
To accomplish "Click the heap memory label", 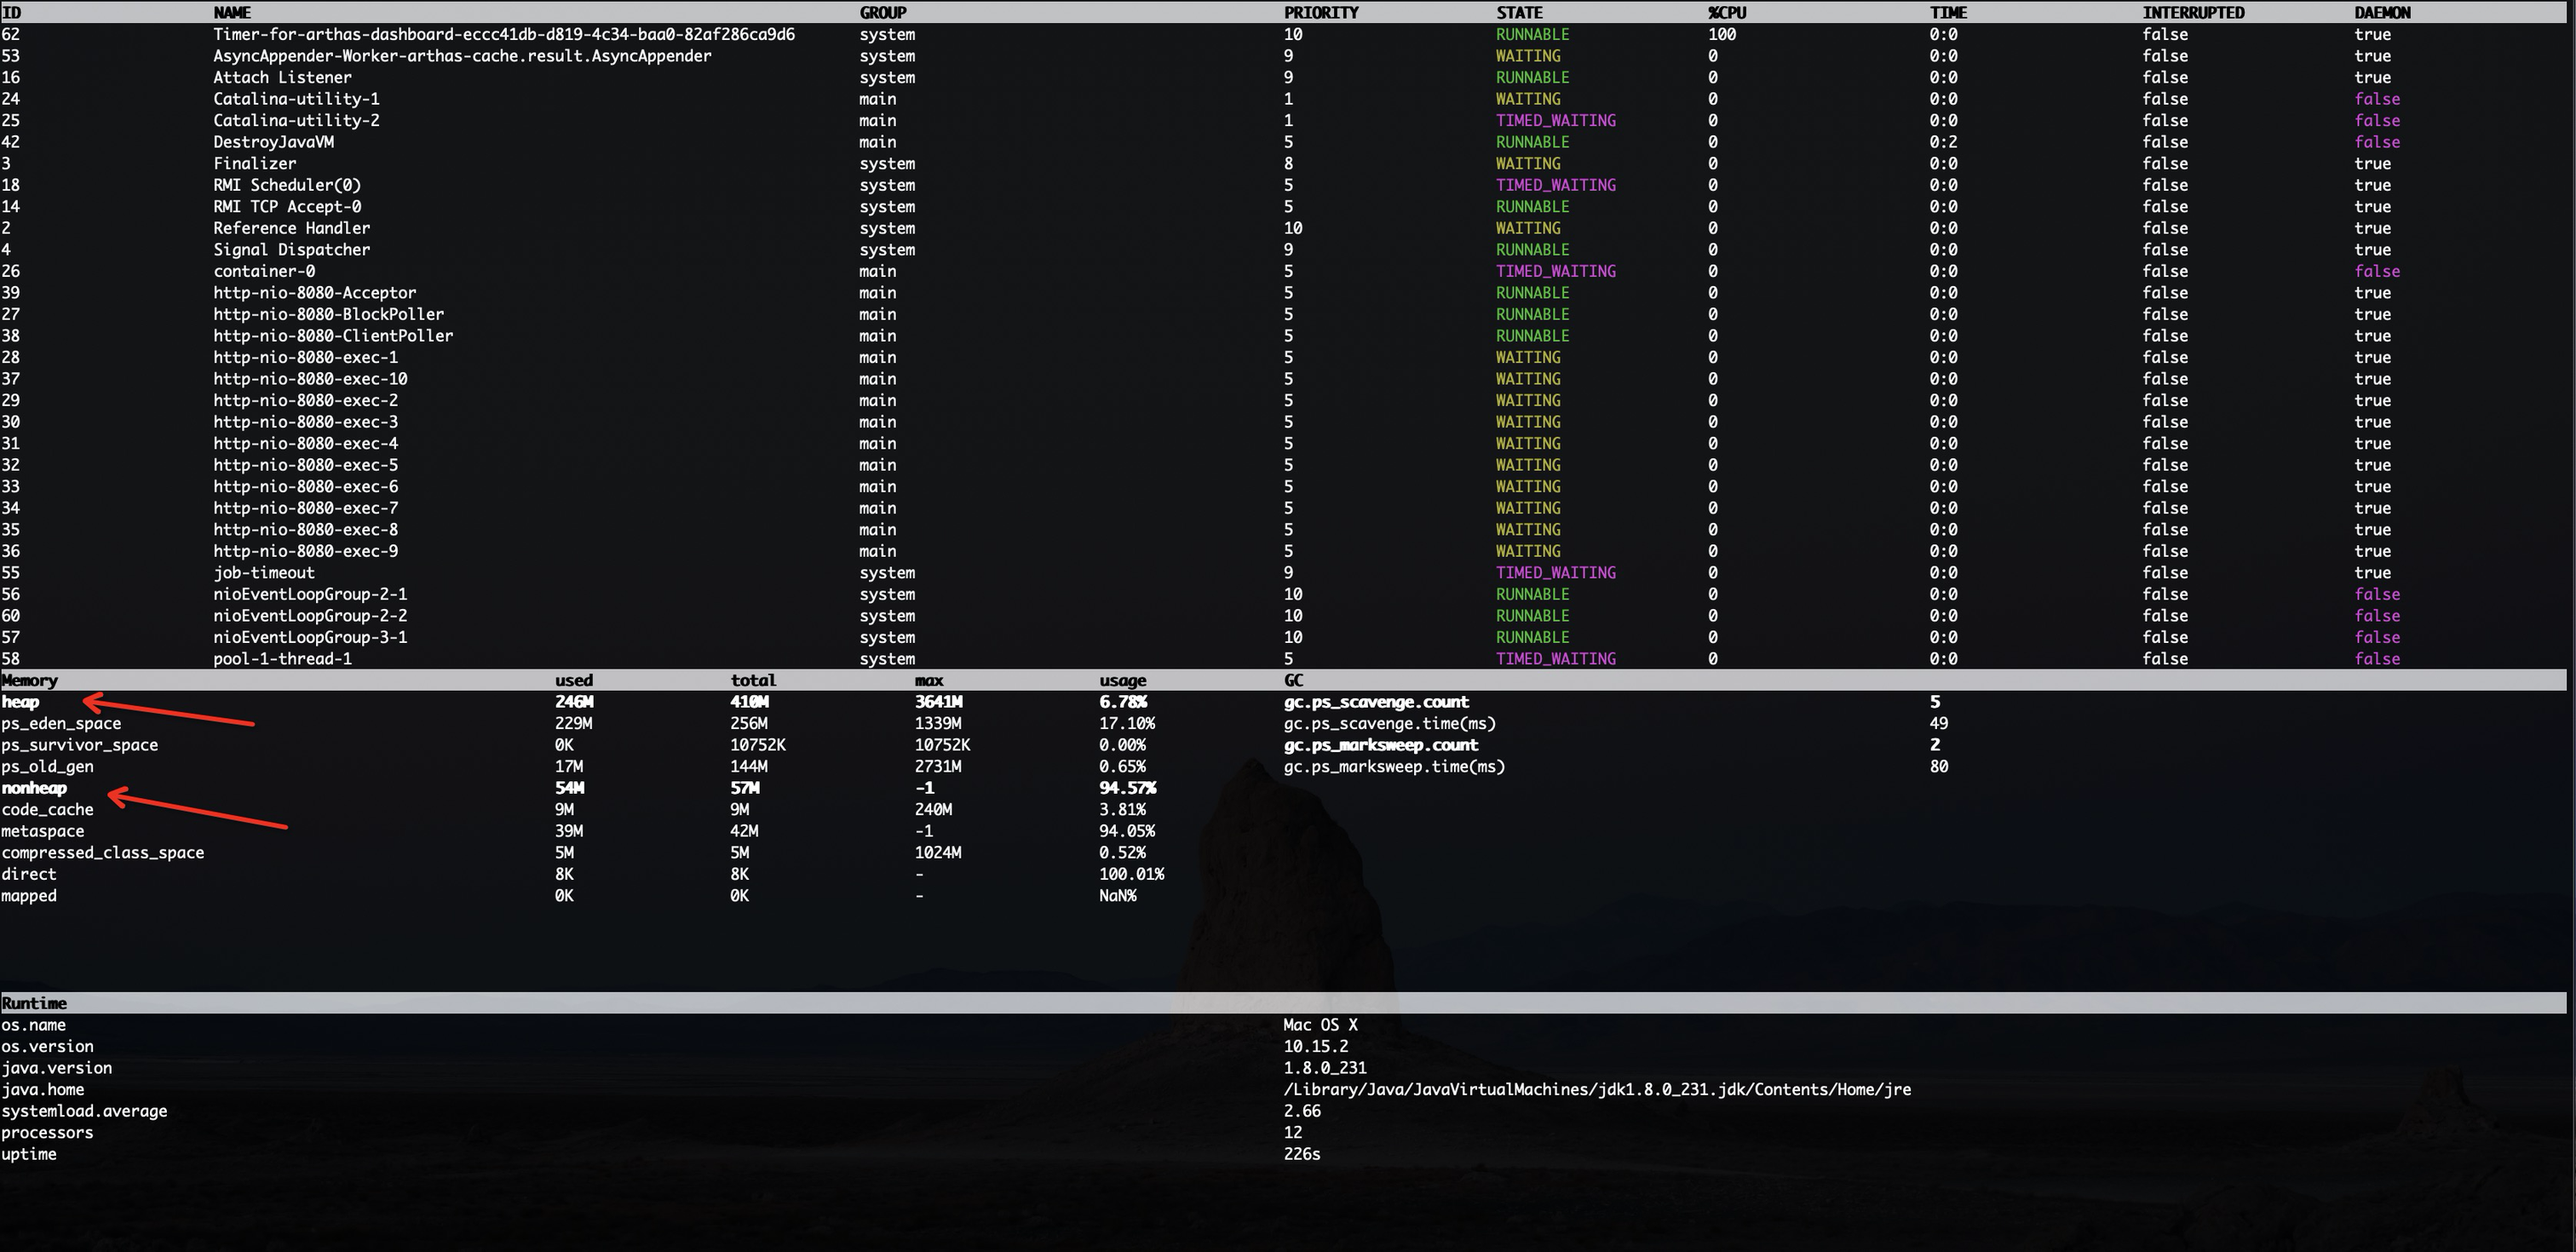I will point(20,702).
